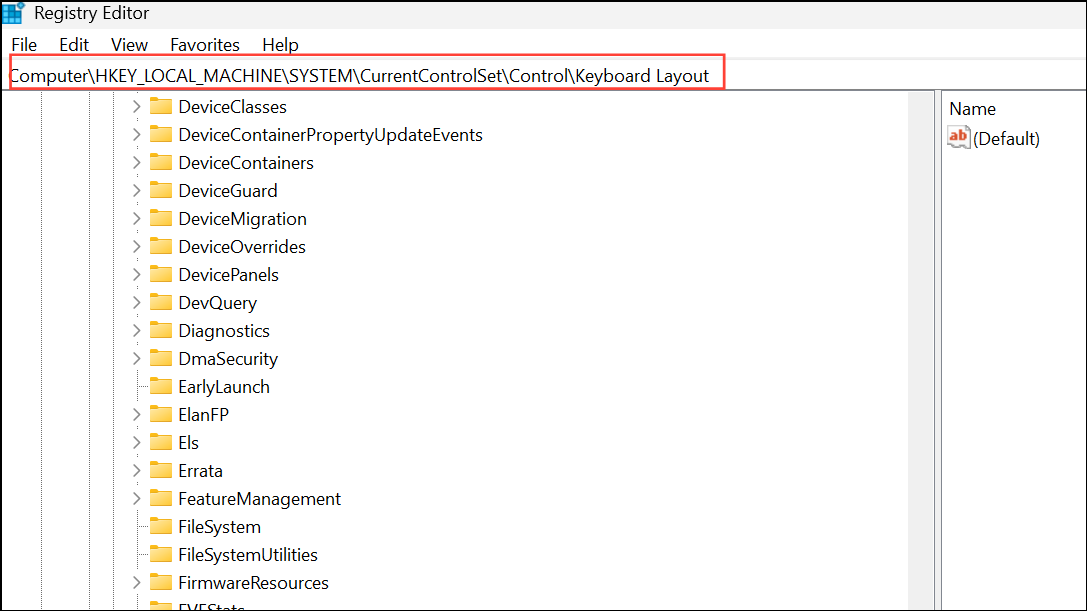
Task: Select the DeviceOverrides tree entry
Action: pyautogui.click(x=242, y=247)
